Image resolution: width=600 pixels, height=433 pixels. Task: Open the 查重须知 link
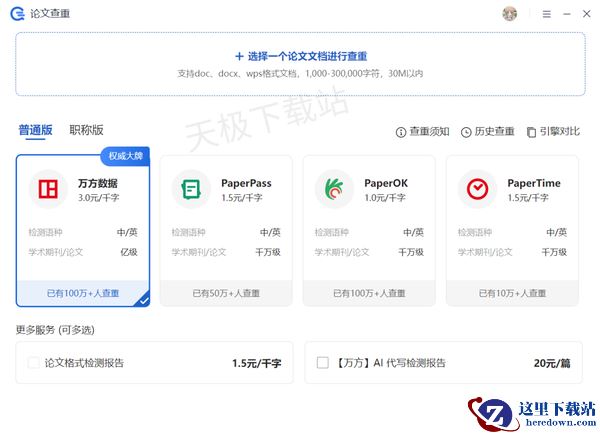pos(429,132)
